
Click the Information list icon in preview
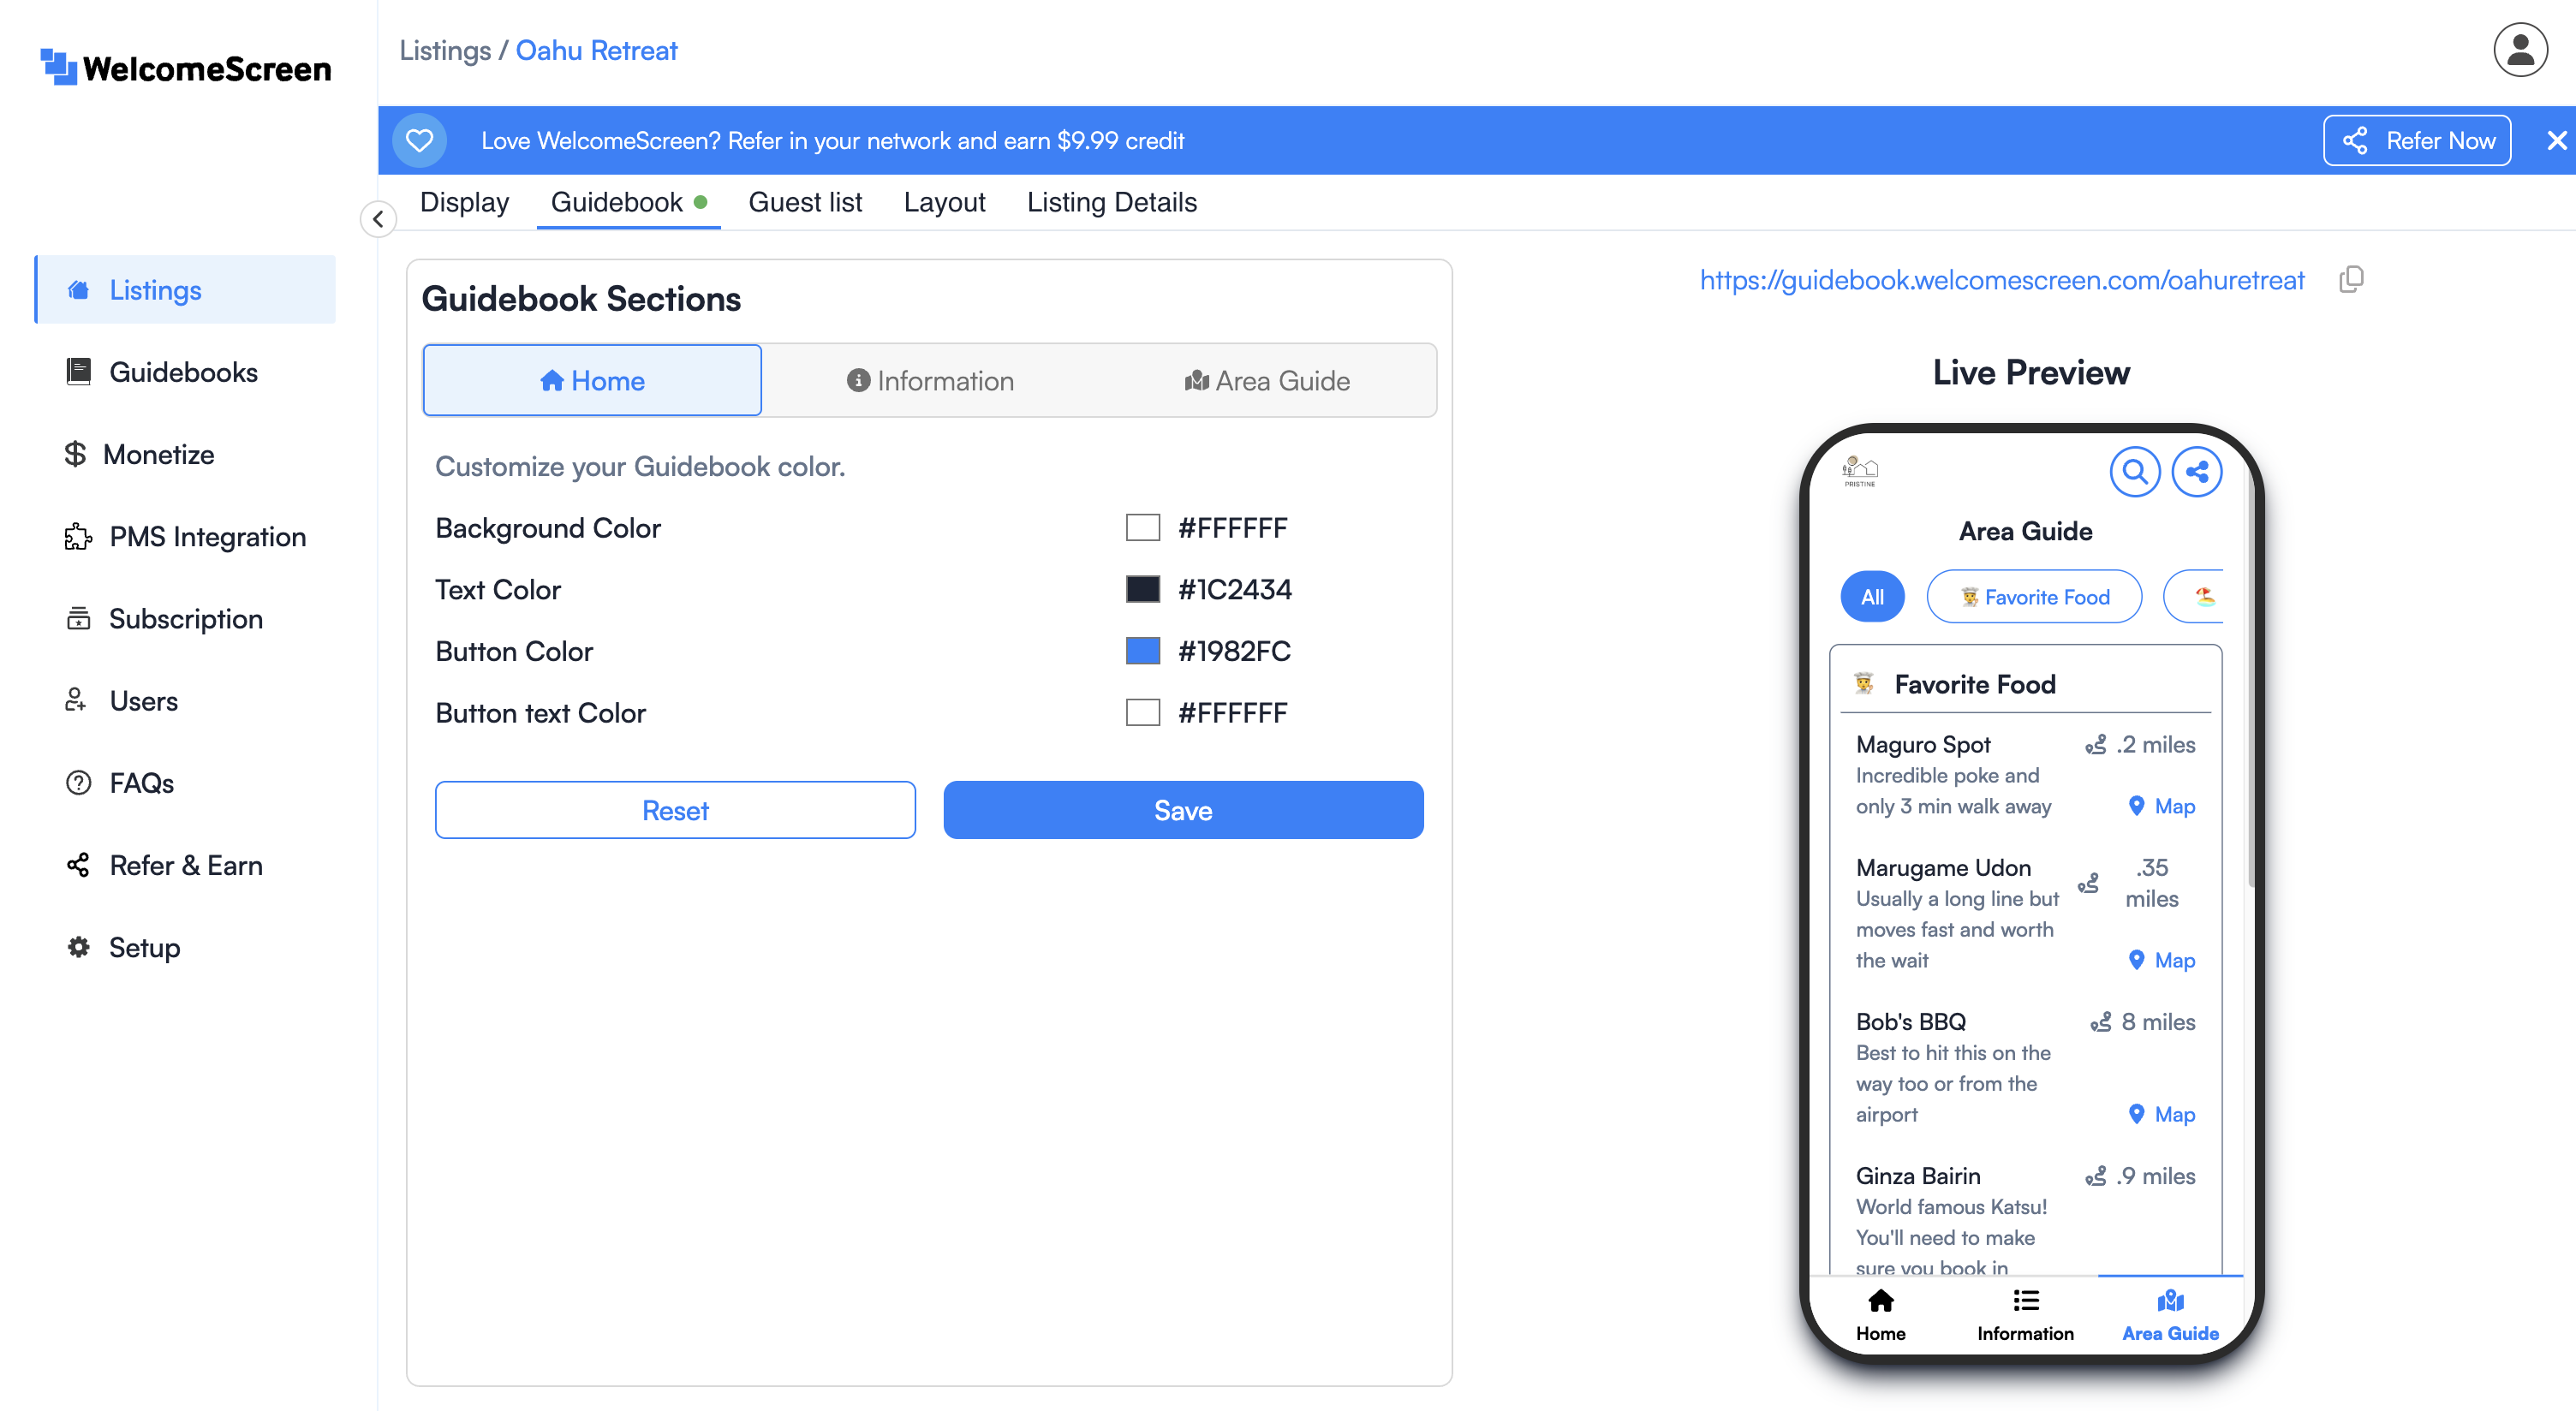point(2026,1301)
